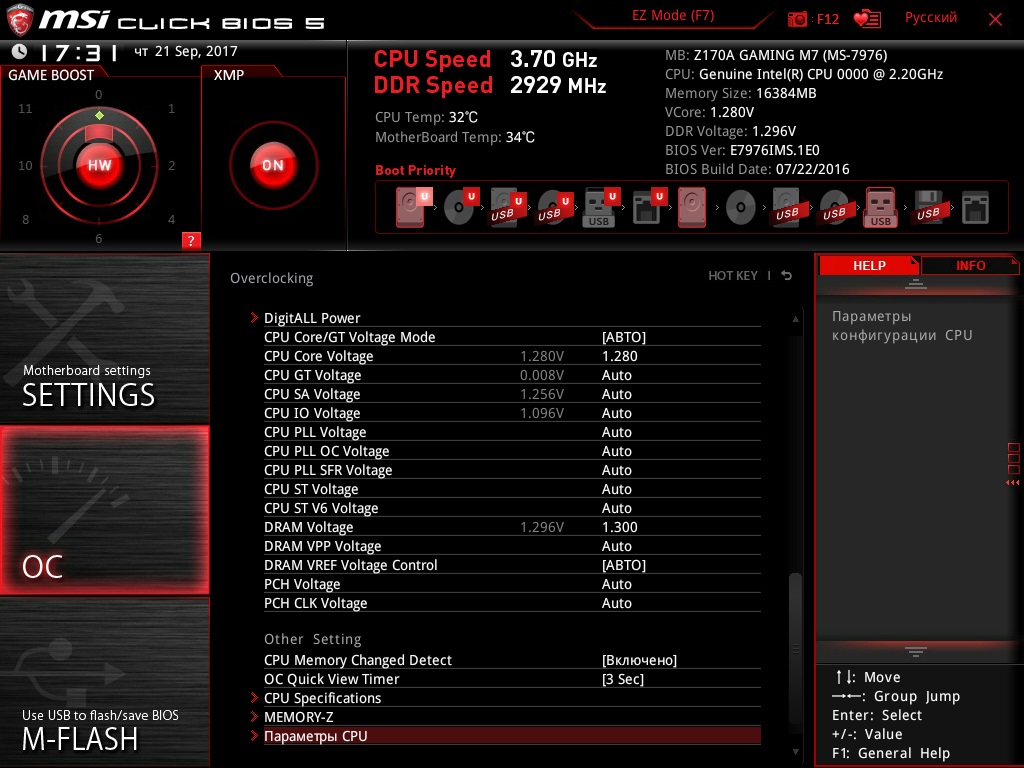
Task: Select the CPU ST Voltage row
Action: point(512,489)
